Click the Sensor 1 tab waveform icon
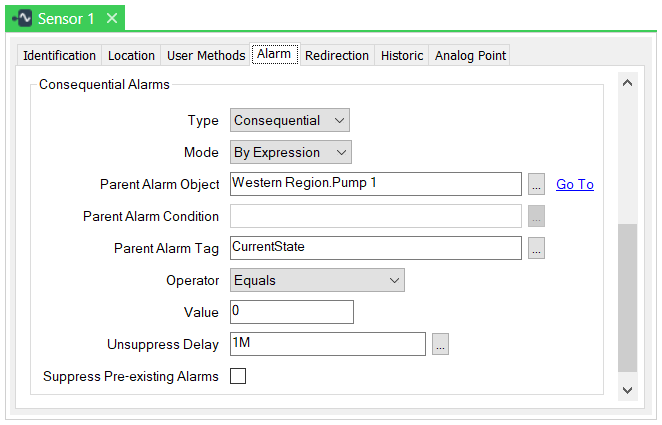This screenshot has height=425, width=662. click(23, 18)
